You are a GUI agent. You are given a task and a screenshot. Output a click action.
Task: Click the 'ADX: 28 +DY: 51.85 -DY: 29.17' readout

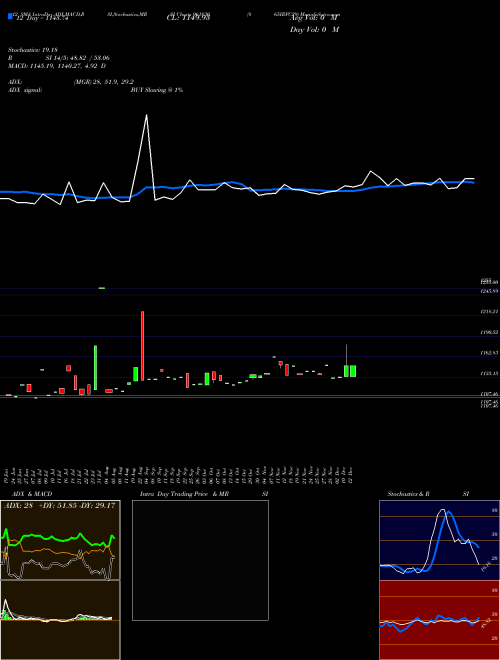[x=59, y=505]
